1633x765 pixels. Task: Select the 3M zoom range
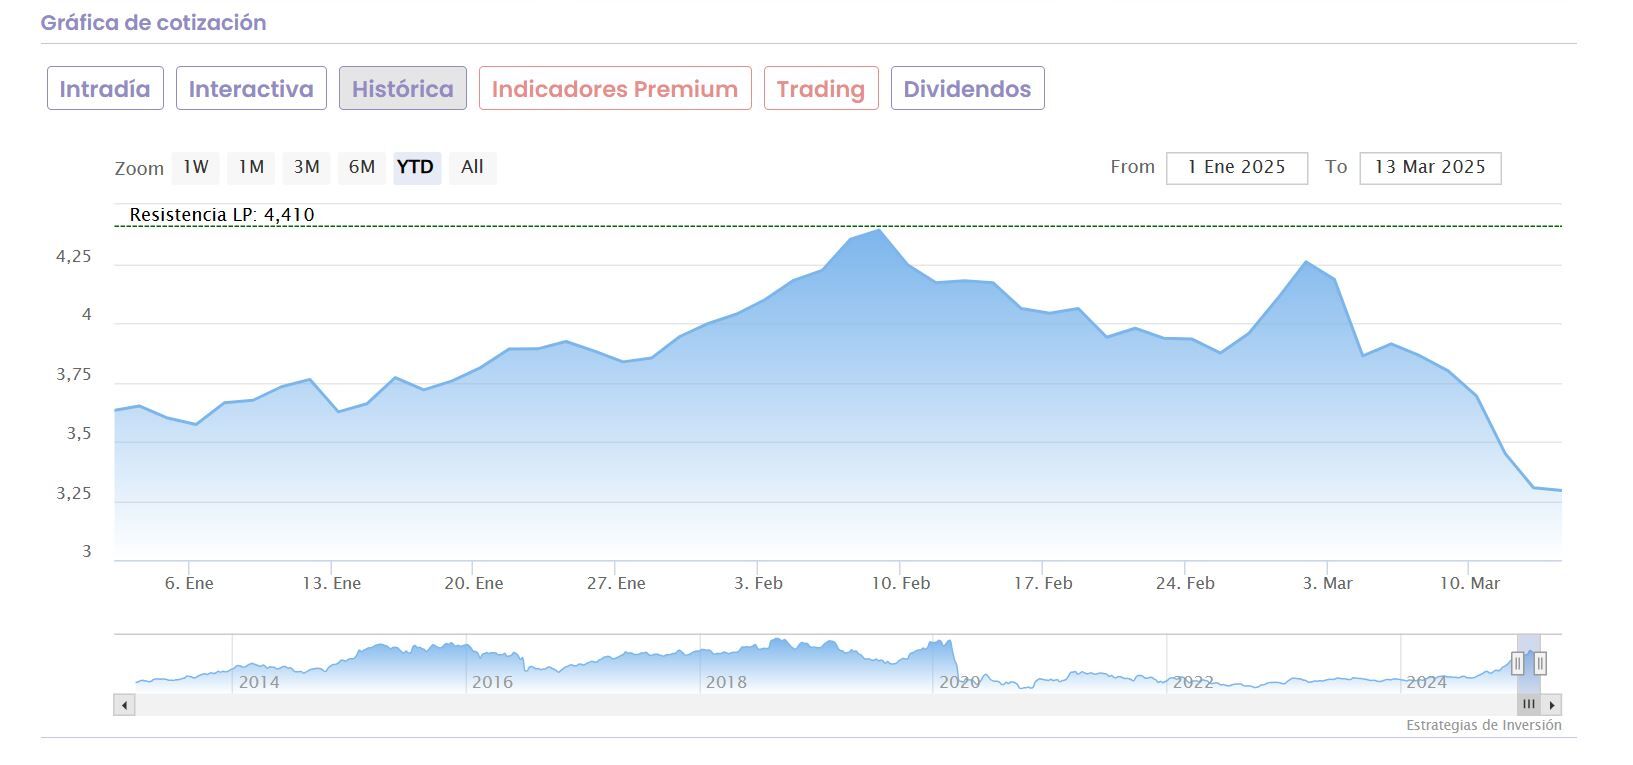click(306, 167)
